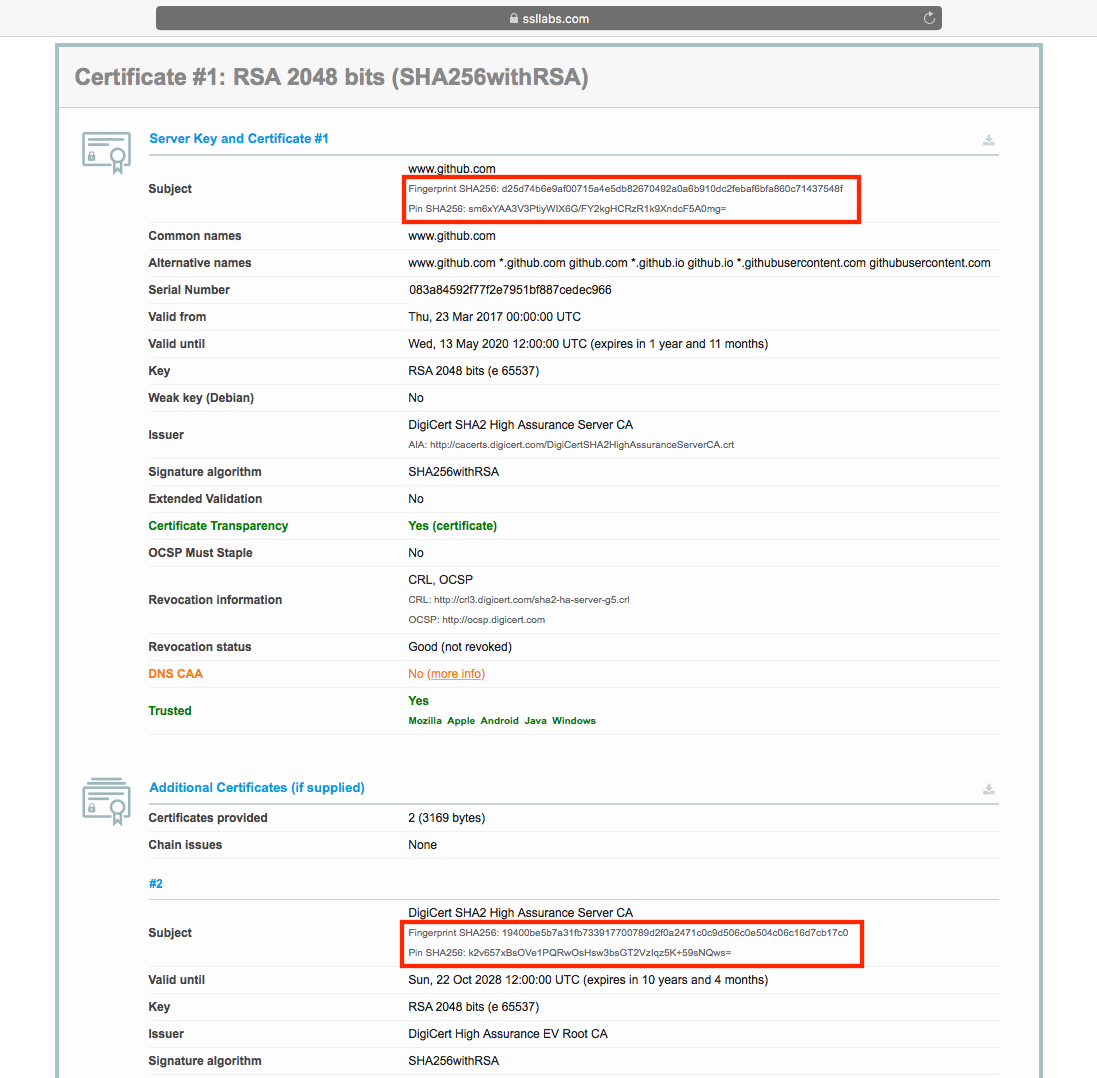Click the download icon for Additional Certificates
Image resolution: width=1097 pixels, height=1078 pixels.
click(x=988, y=789)
